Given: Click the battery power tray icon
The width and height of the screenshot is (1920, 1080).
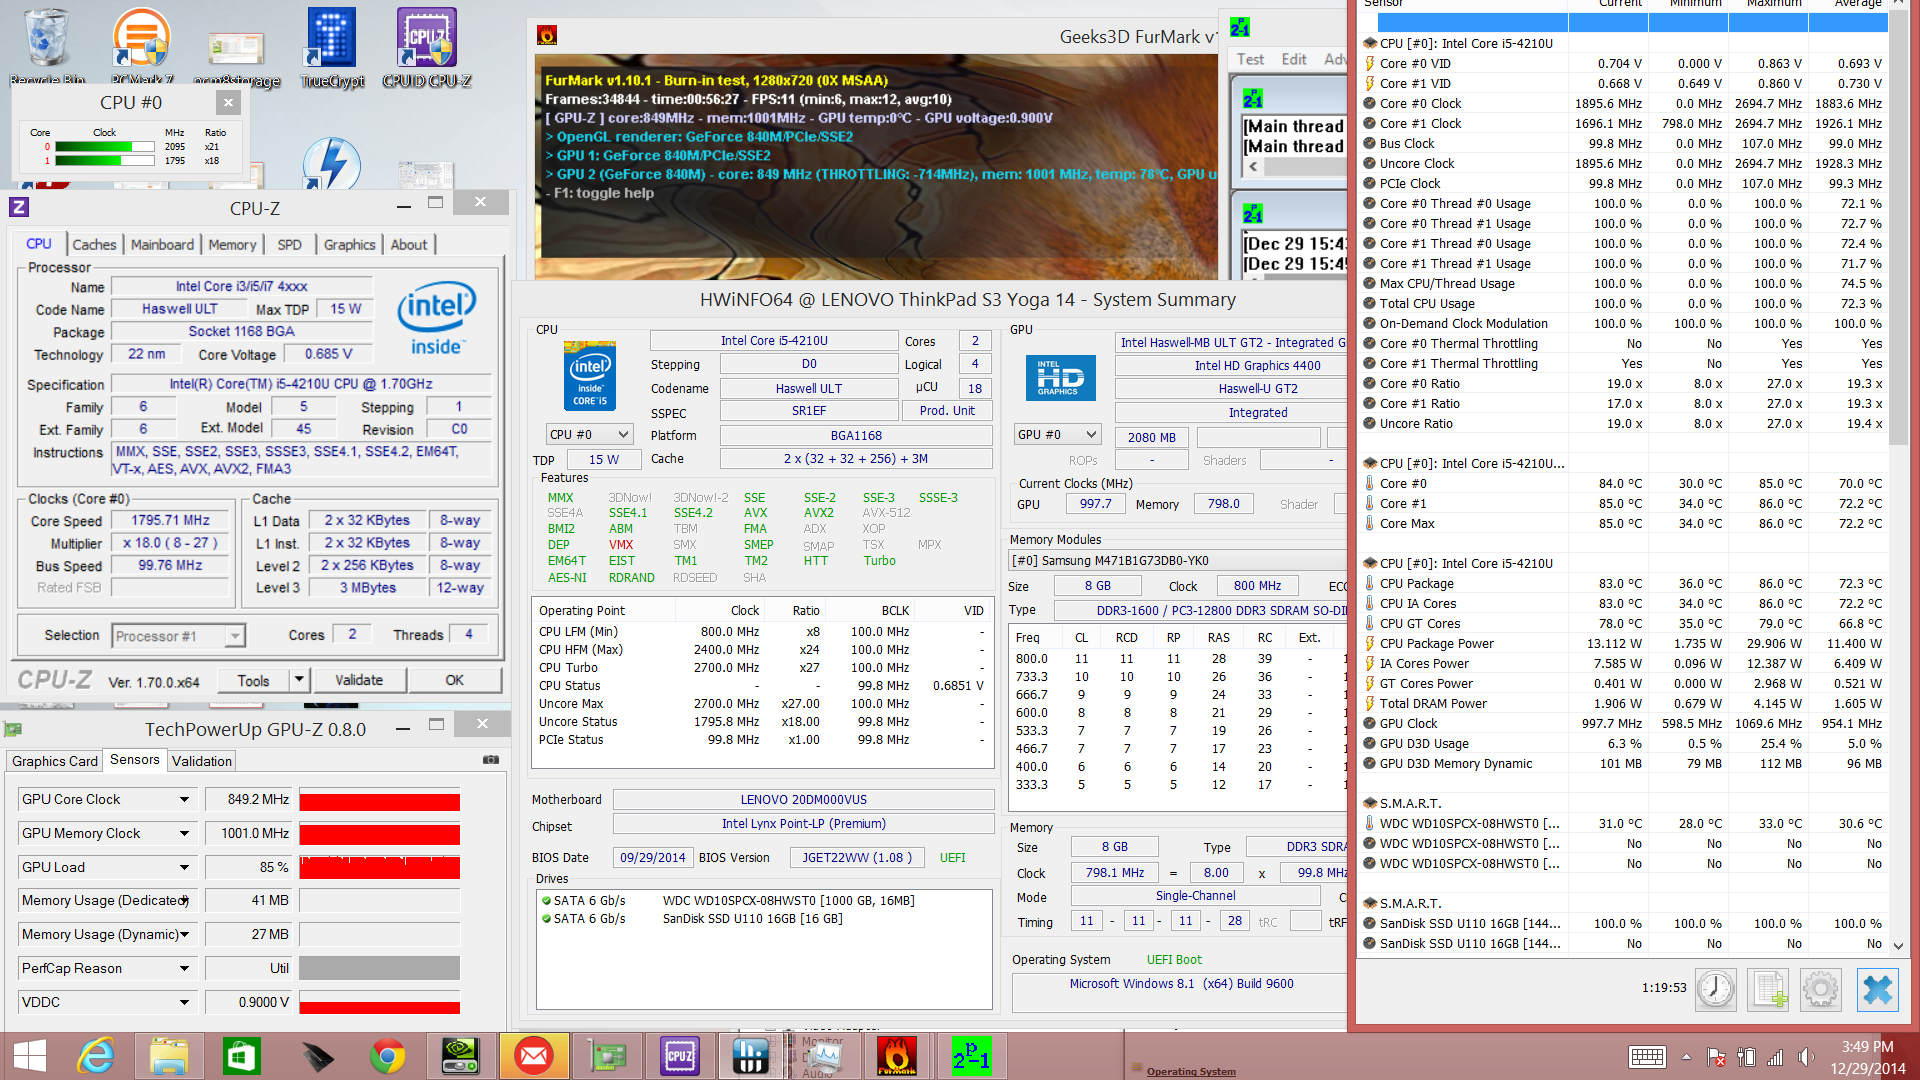Looking at the screenshot, I should (1746, 1057).
